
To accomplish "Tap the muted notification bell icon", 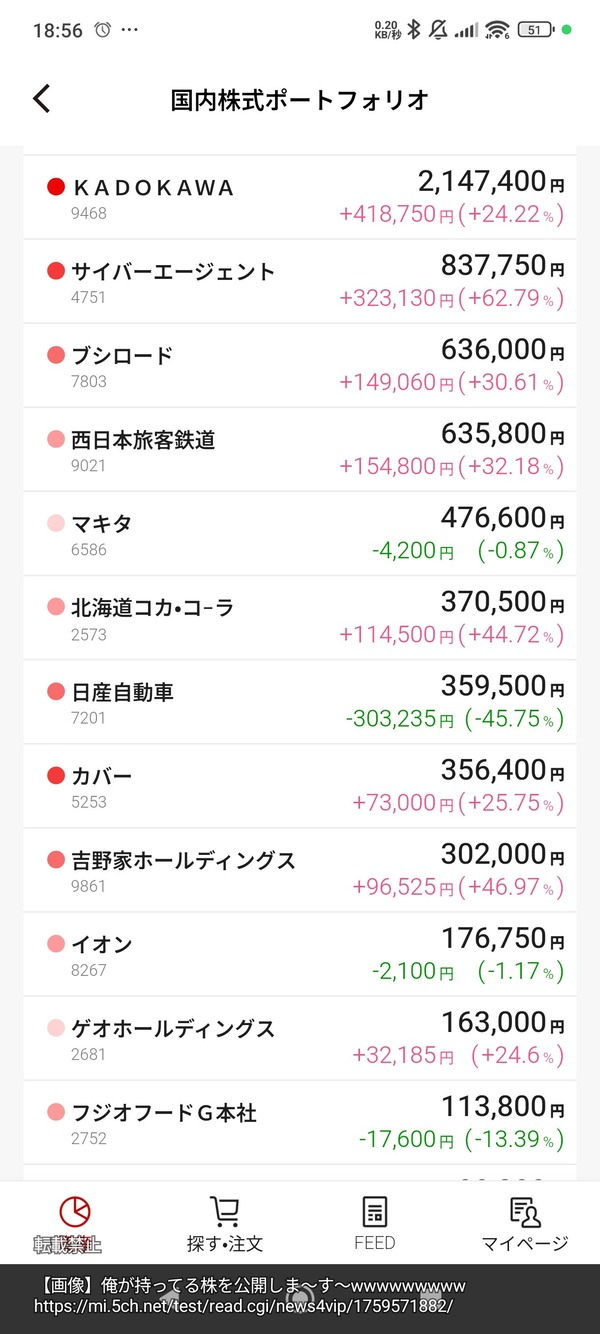I will pos(438,30).
